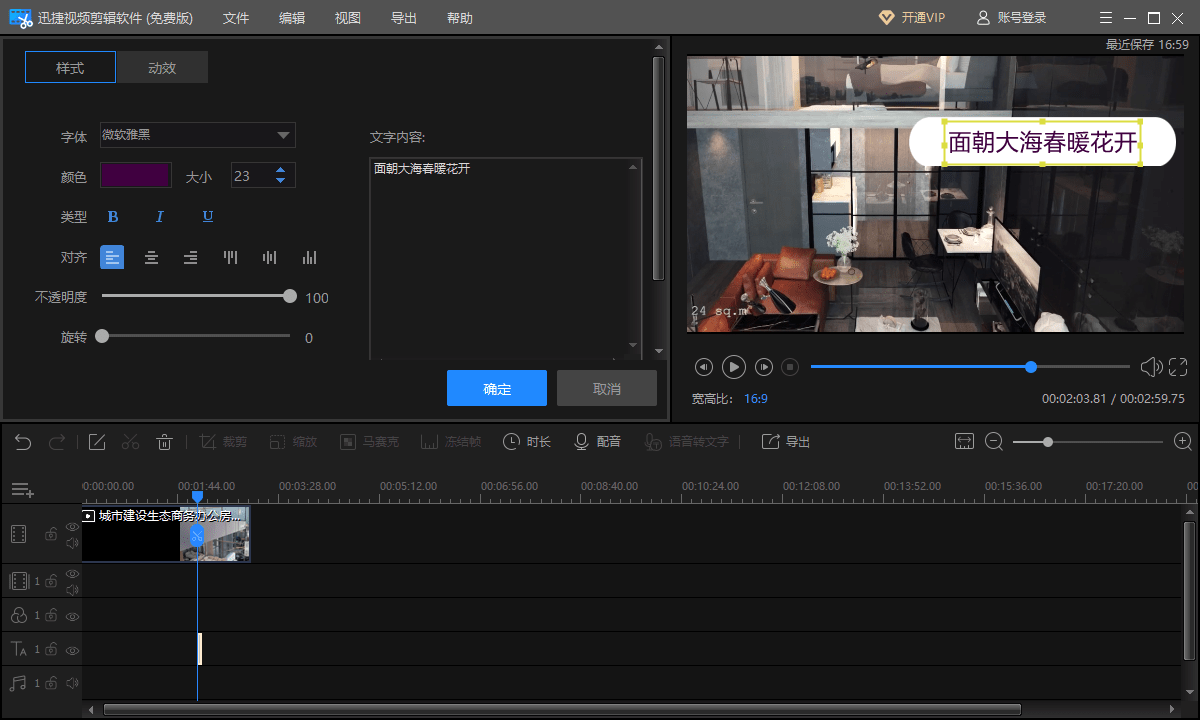
Task: Open the purple text color swatch
Action: point(136,176)
